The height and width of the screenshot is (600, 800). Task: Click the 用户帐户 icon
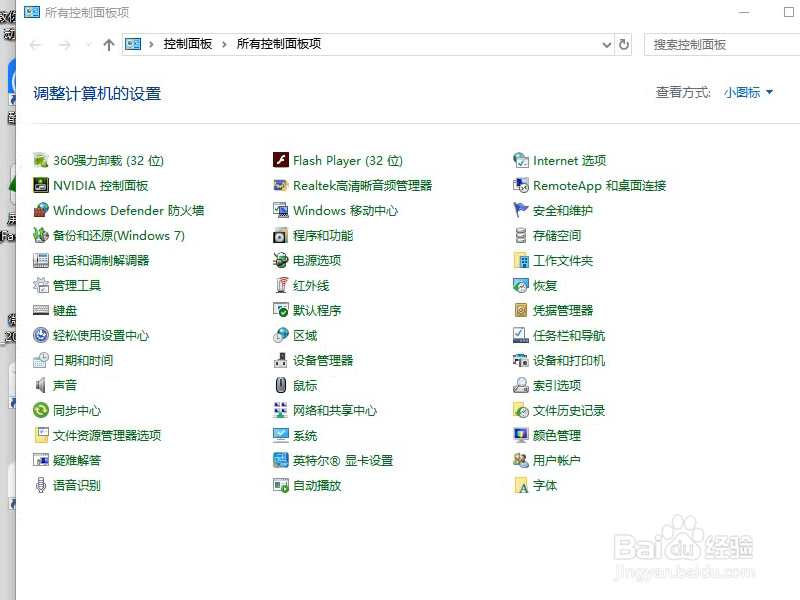(x=520, y=460)
